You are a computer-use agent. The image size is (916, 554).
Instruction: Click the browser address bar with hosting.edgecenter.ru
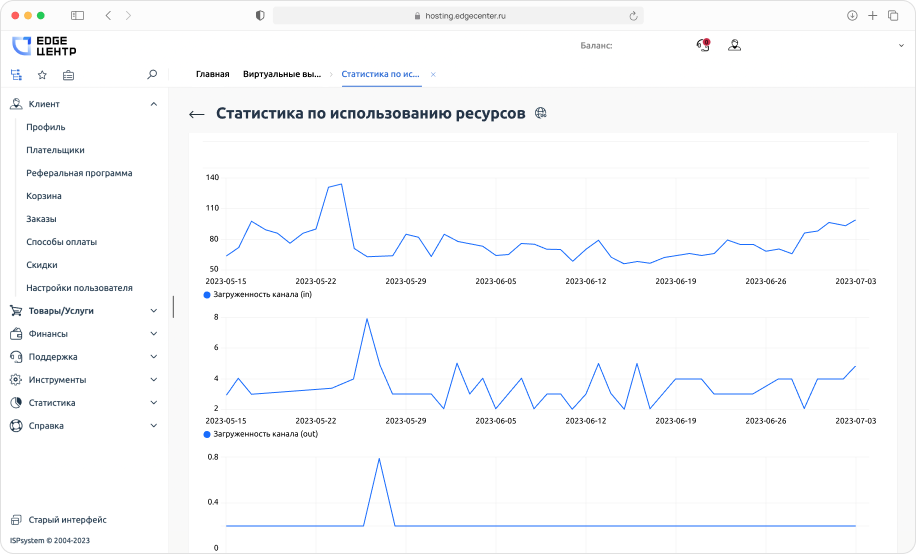[457, 16]
